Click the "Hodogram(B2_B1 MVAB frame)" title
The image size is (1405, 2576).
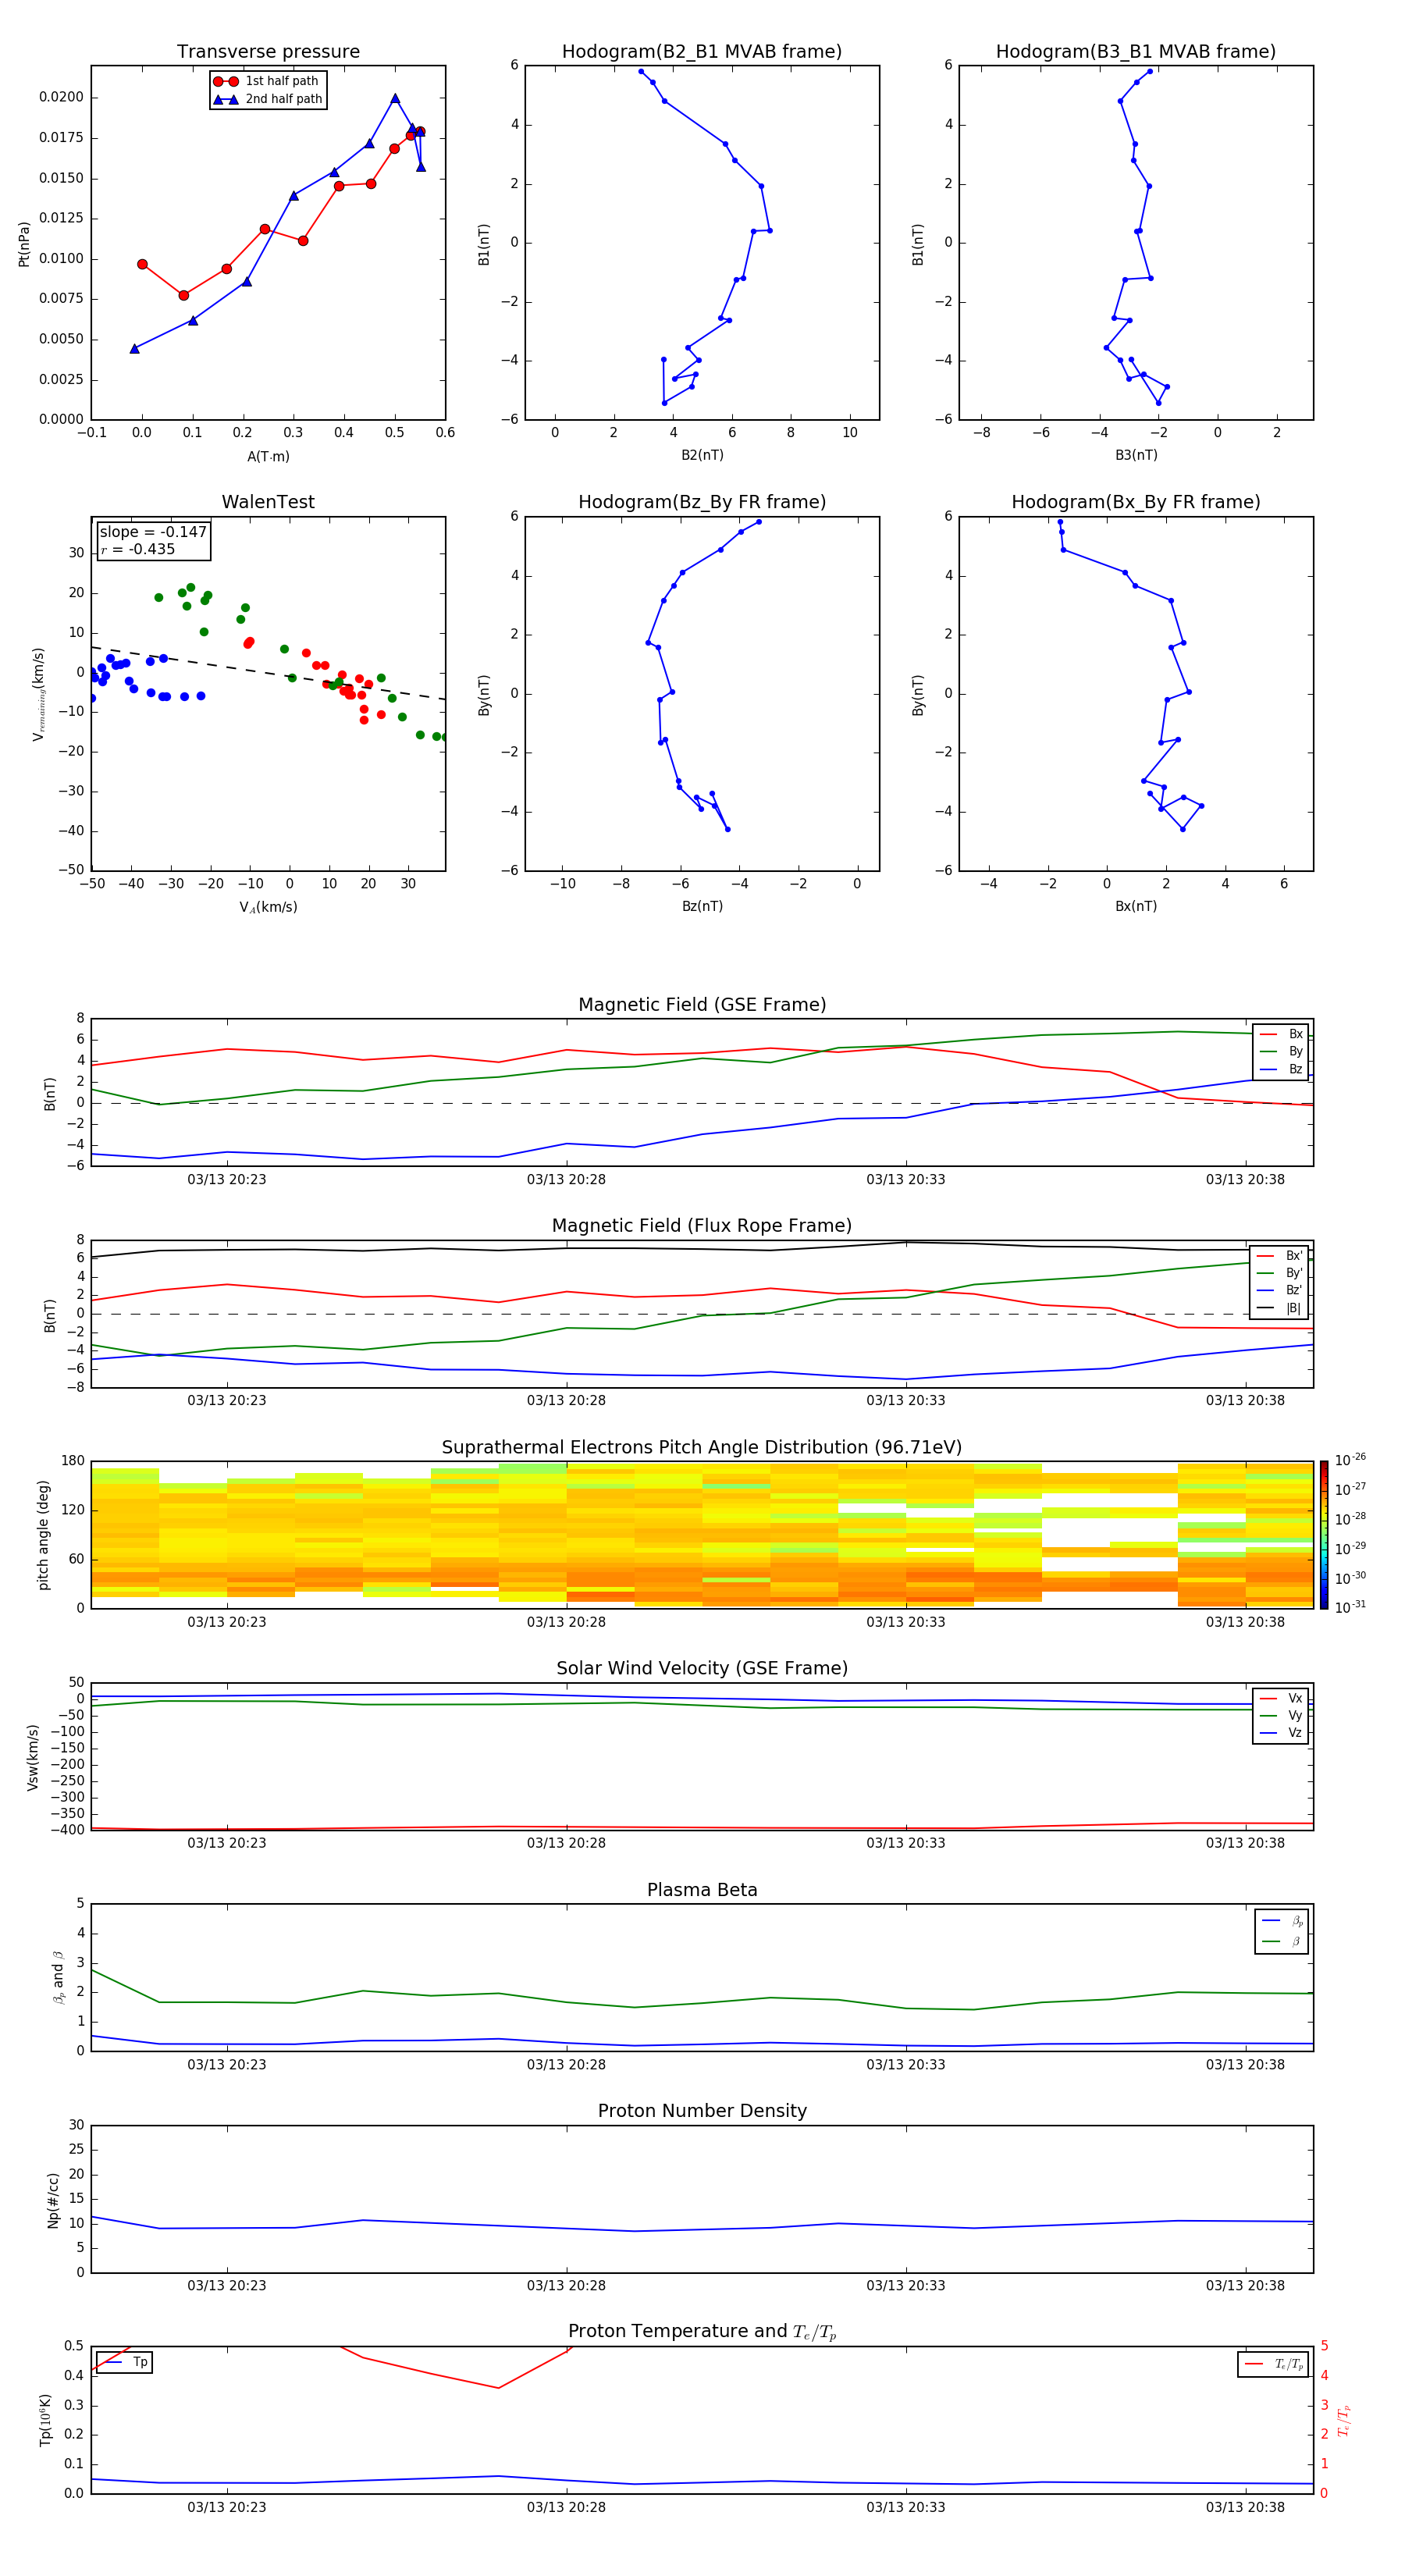tap(702, 52)
